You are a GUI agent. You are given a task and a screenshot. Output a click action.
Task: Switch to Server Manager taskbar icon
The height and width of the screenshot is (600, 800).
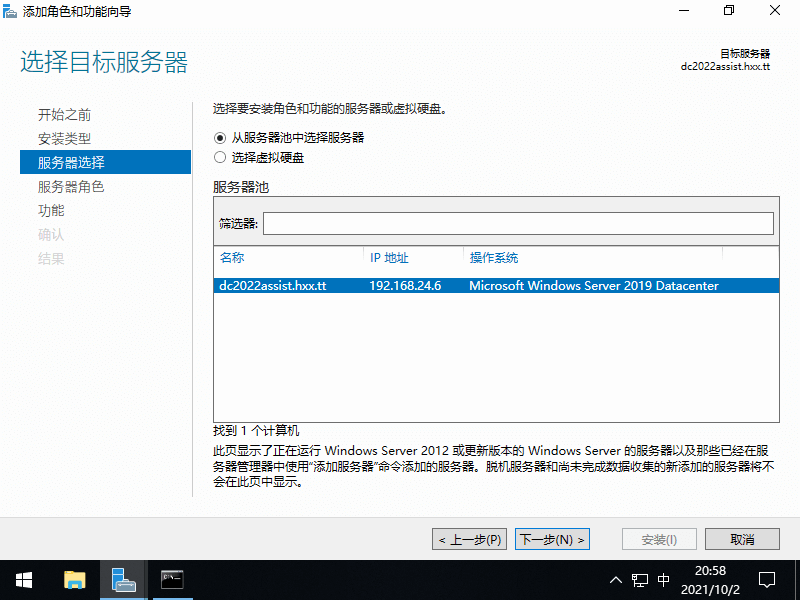[123, 580]
